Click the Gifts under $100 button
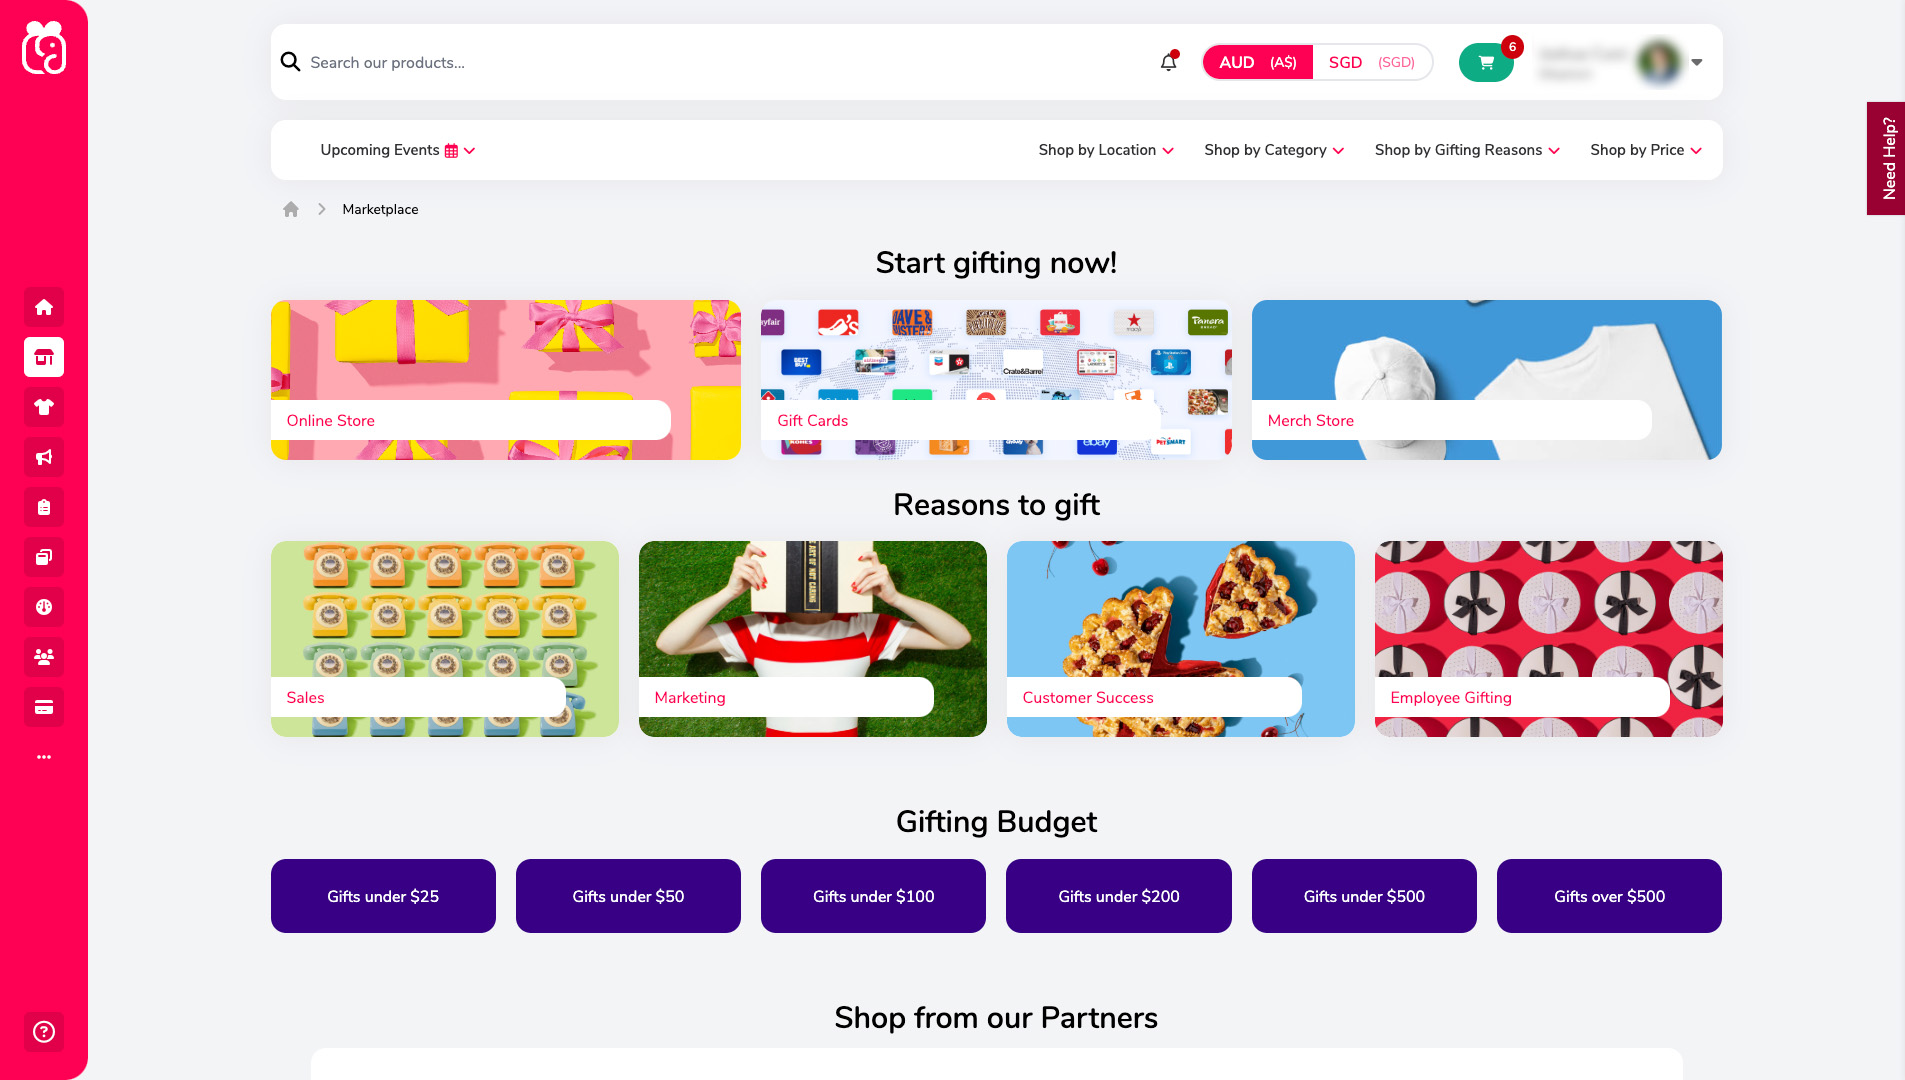Image resolution: width=1905 pixels, height=1080 pixels. 873,896
